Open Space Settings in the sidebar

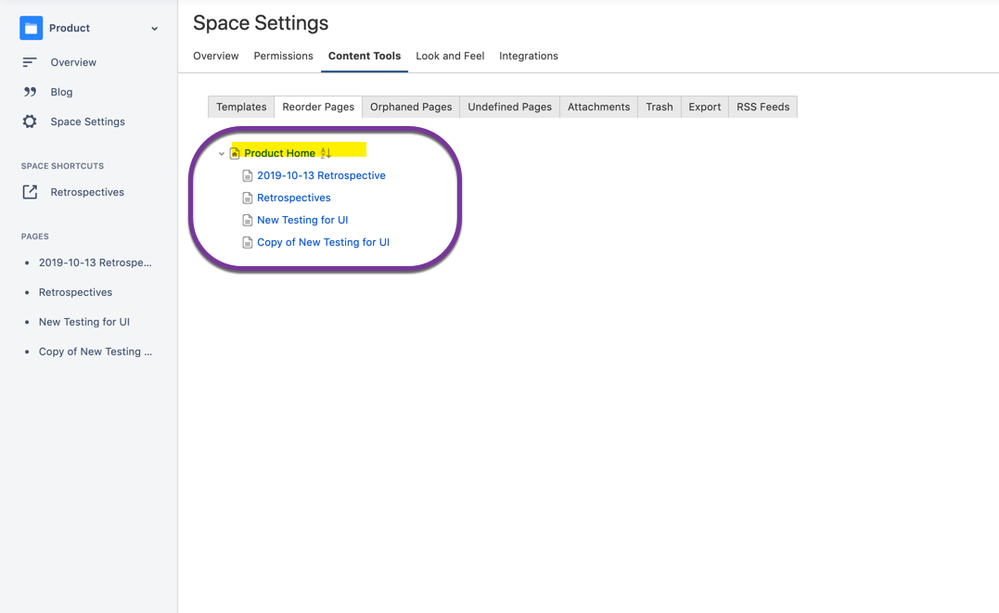tap(87, 122)
